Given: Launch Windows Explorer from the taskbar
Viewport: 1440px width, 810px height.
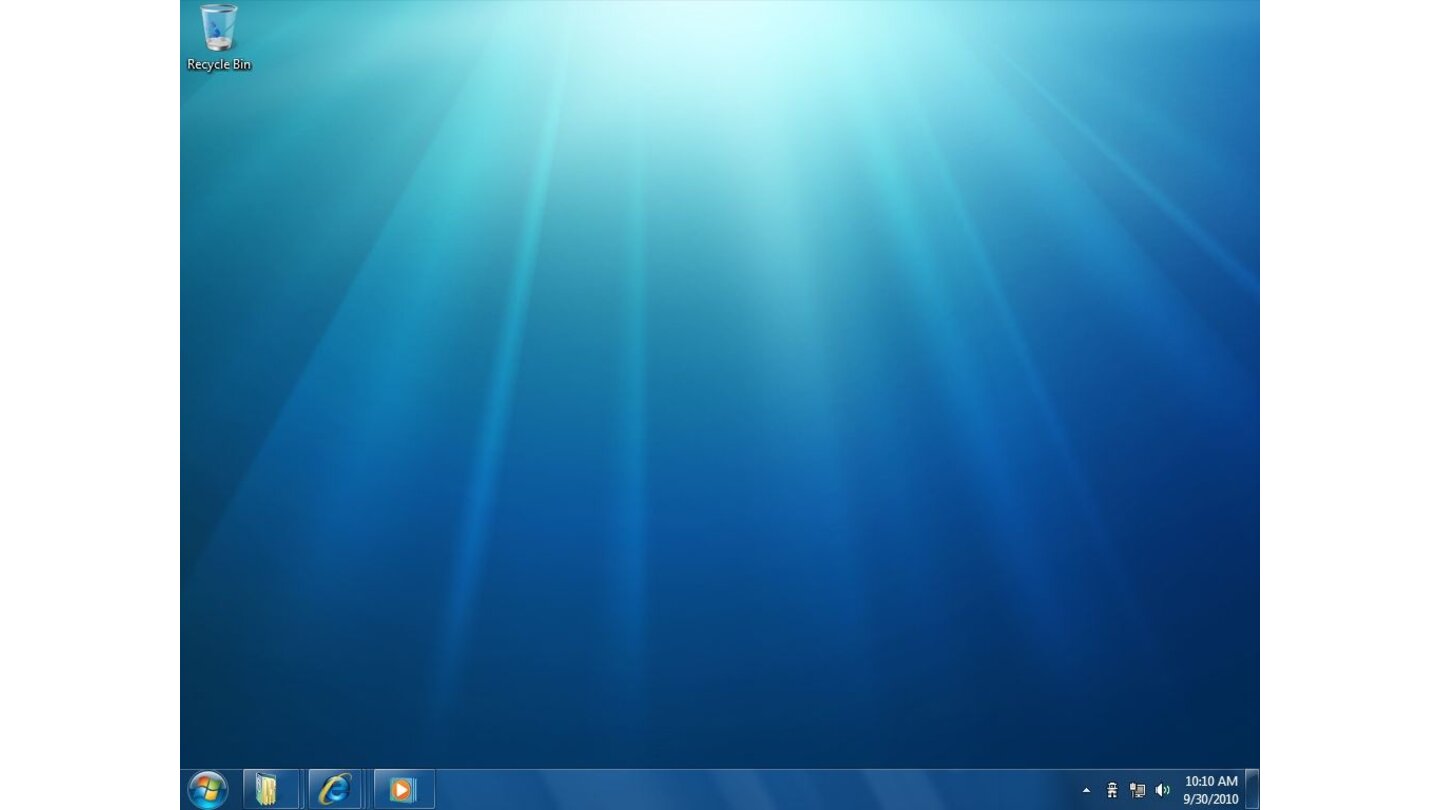Looking at the screenshot, I should 271,790.
